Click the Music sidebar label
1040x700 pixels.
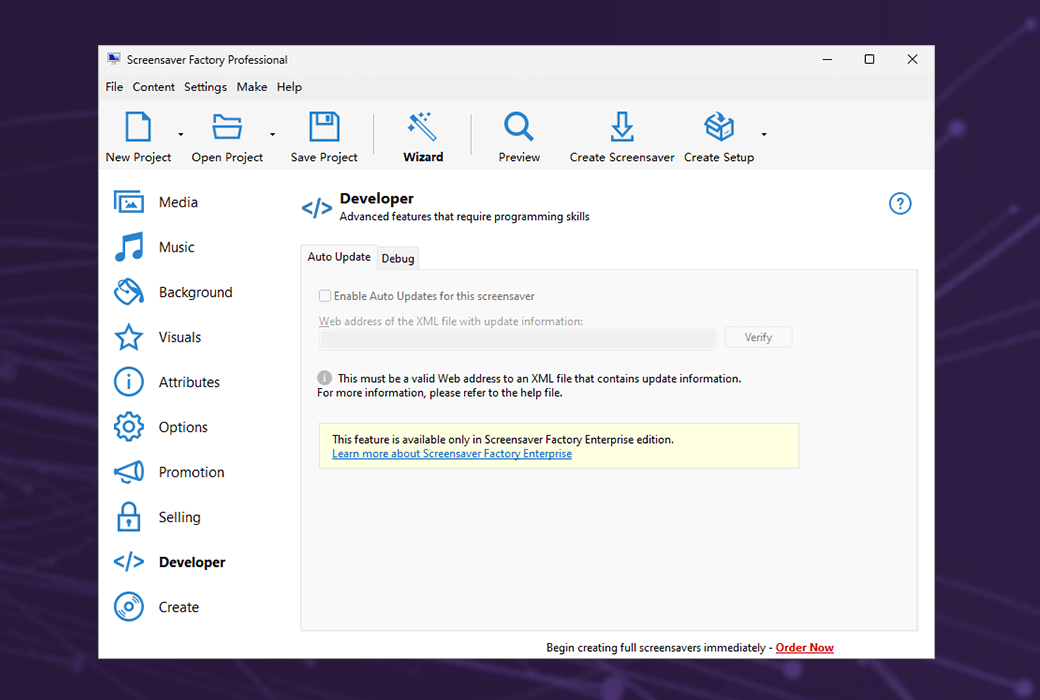(x=176, y=247)
